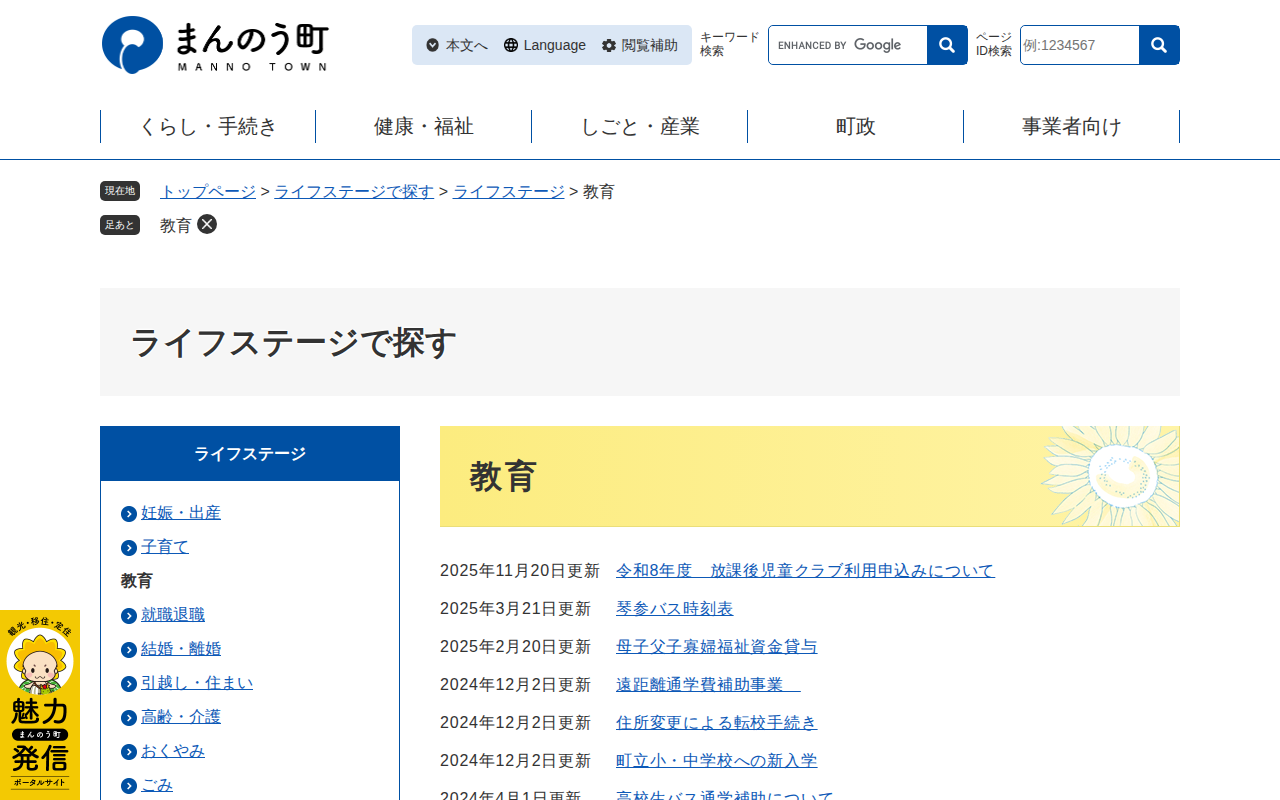
Task: Open the 魅力発信 portal site banner
Action: tap(40, 704)
